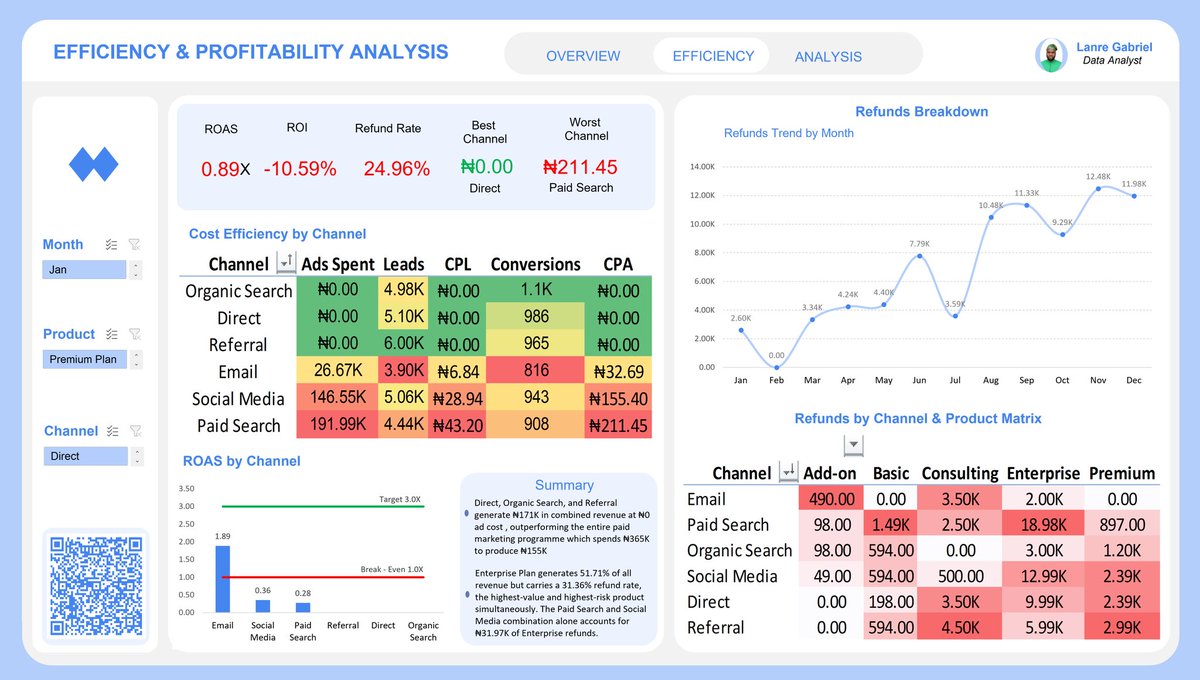The width and height of the screenshot is (1200, 680).
Task: Click Referral leads cell 6.00K
Action: (404, 344)
